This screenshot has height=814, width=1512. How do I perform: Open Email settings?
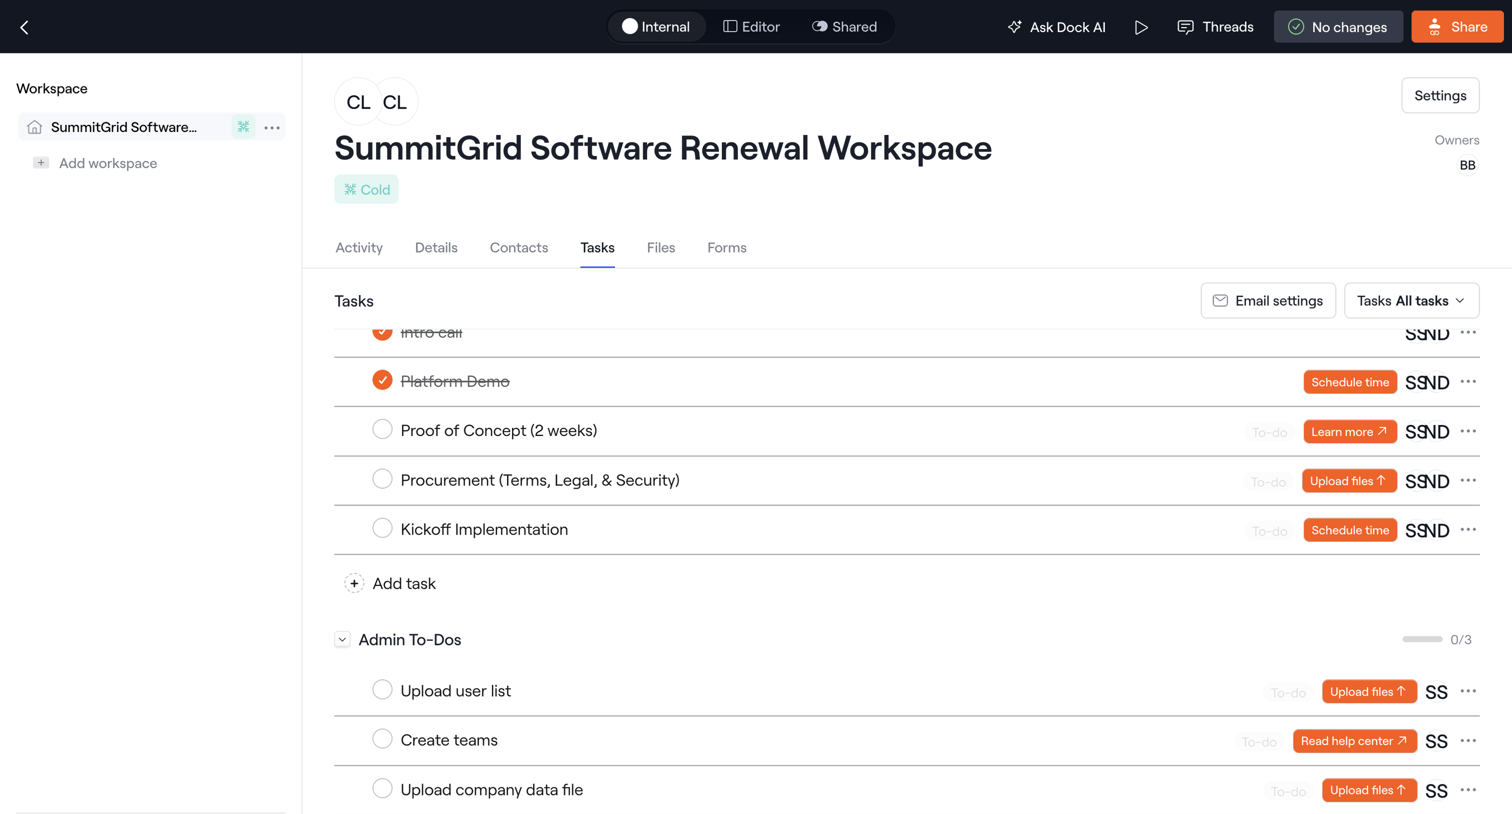pyautogui.click(x=1268, y=301)
